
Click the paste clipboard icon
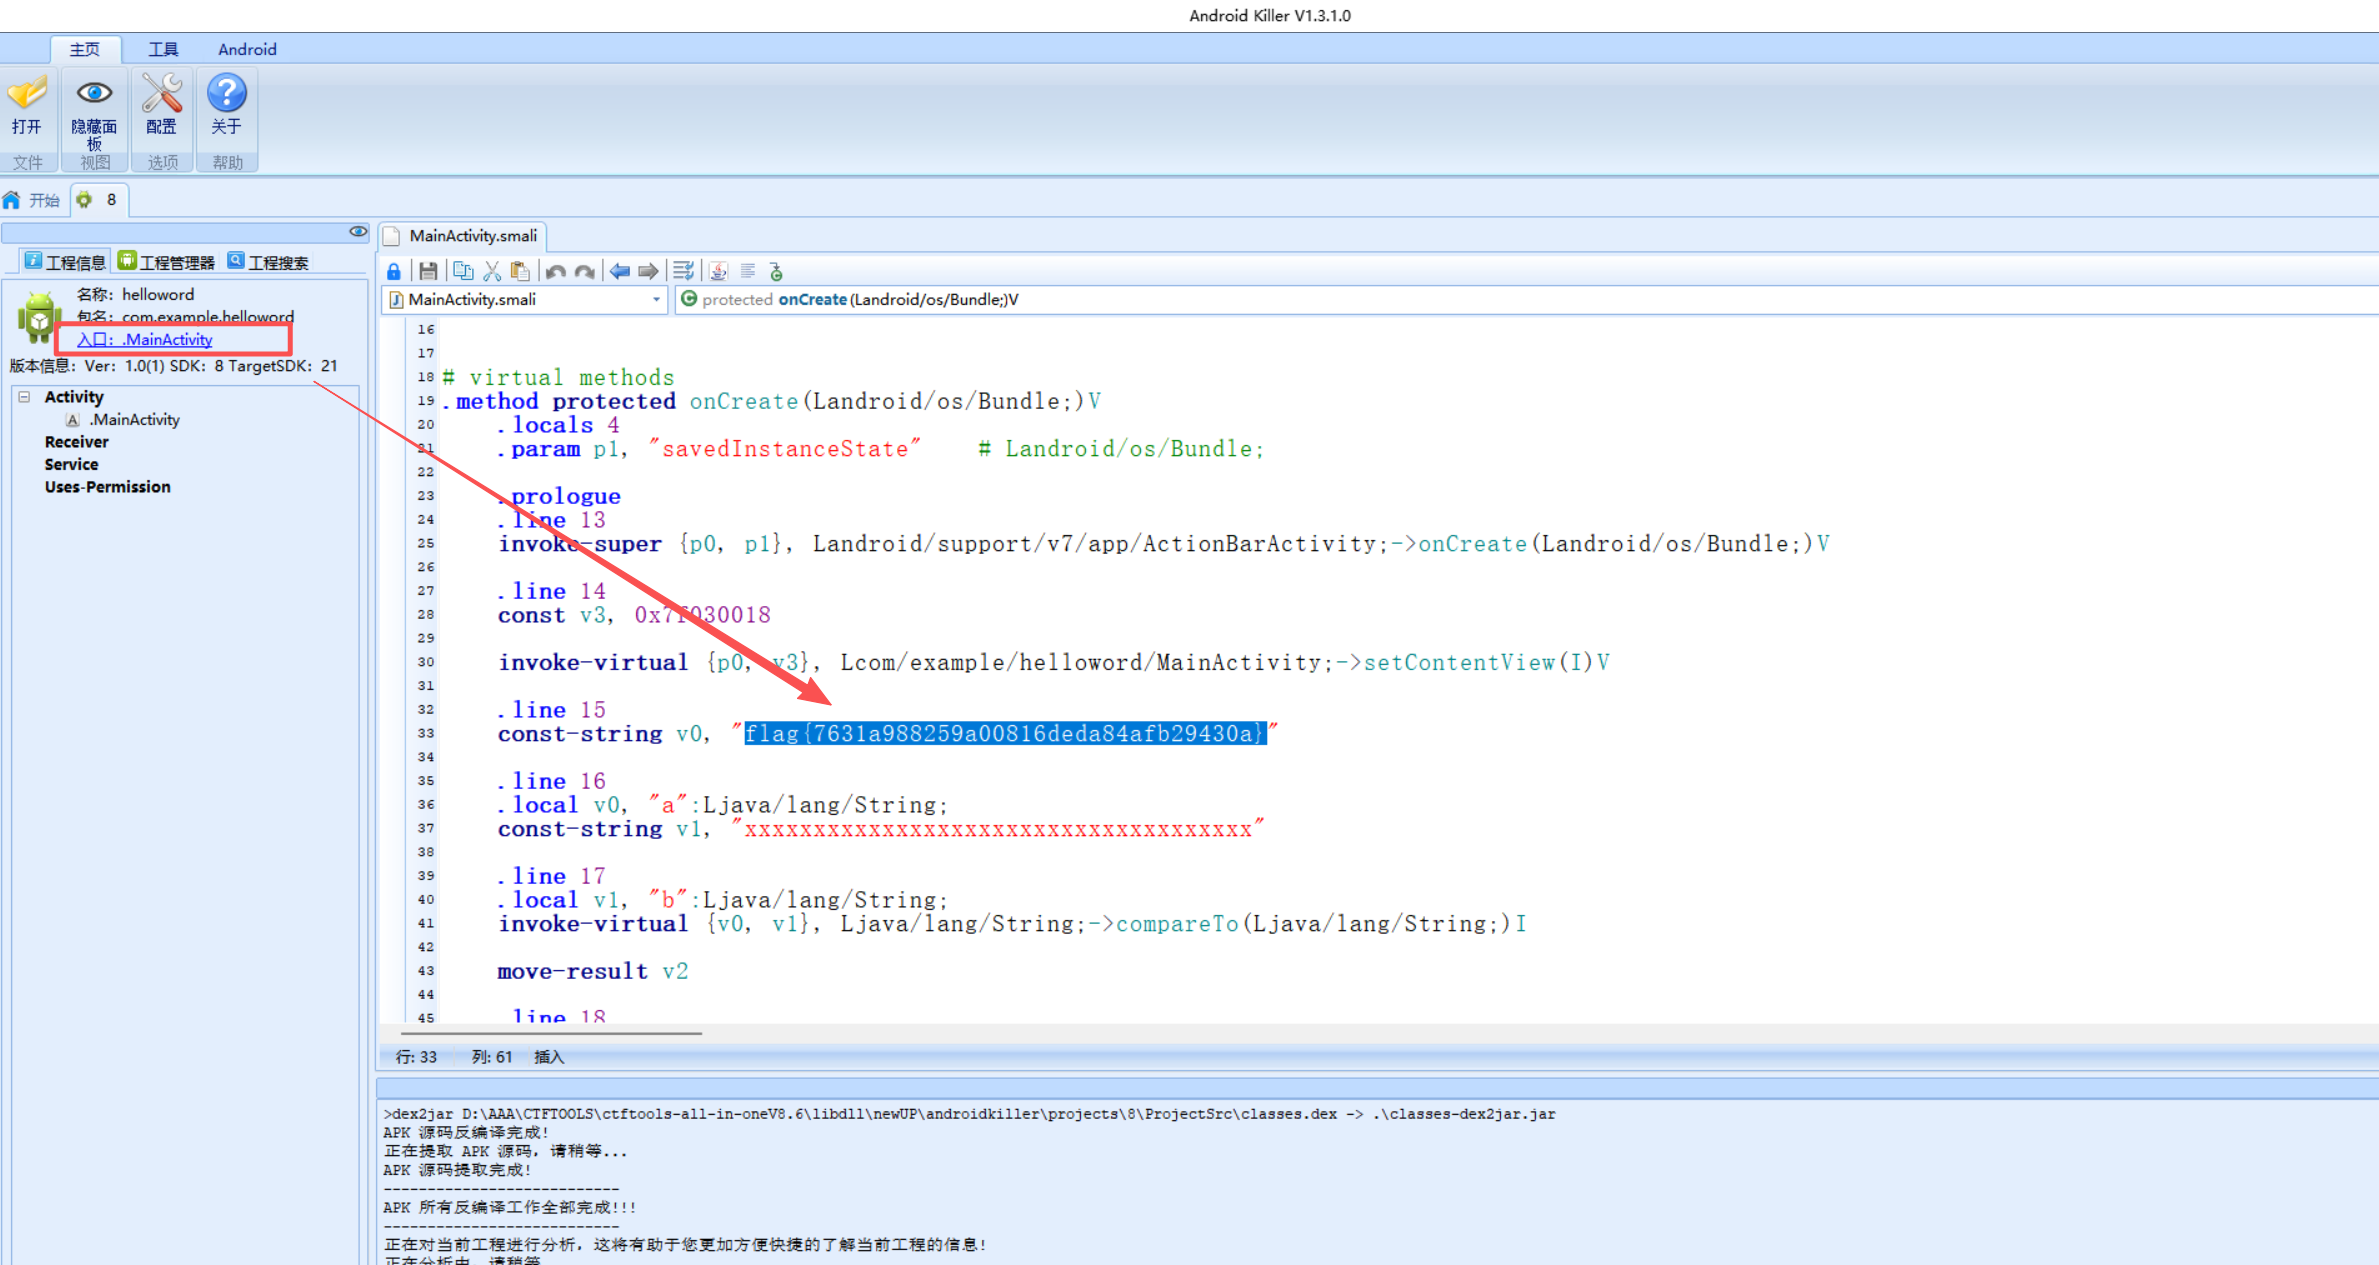(520, 271)
